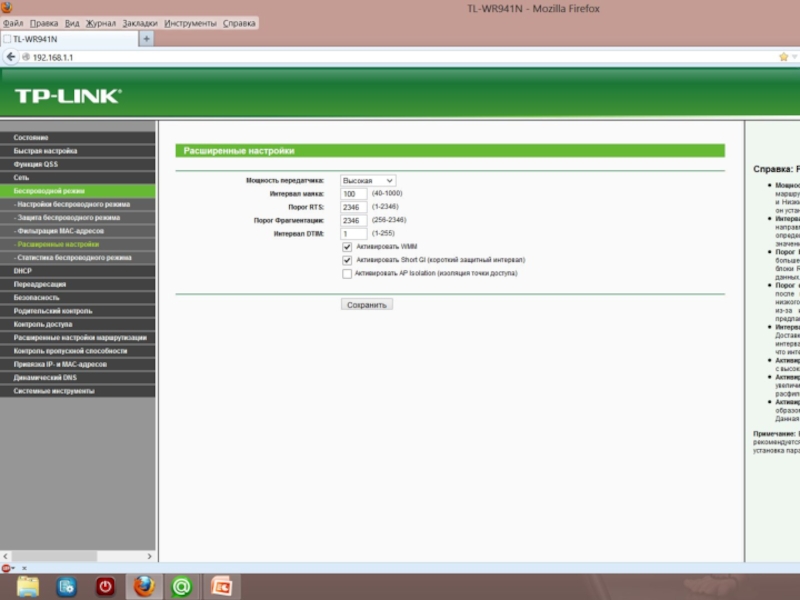This screenshot has height=600, width=800.
Task: Click the Интервал маяка input field
Action: tap(353, 194)
